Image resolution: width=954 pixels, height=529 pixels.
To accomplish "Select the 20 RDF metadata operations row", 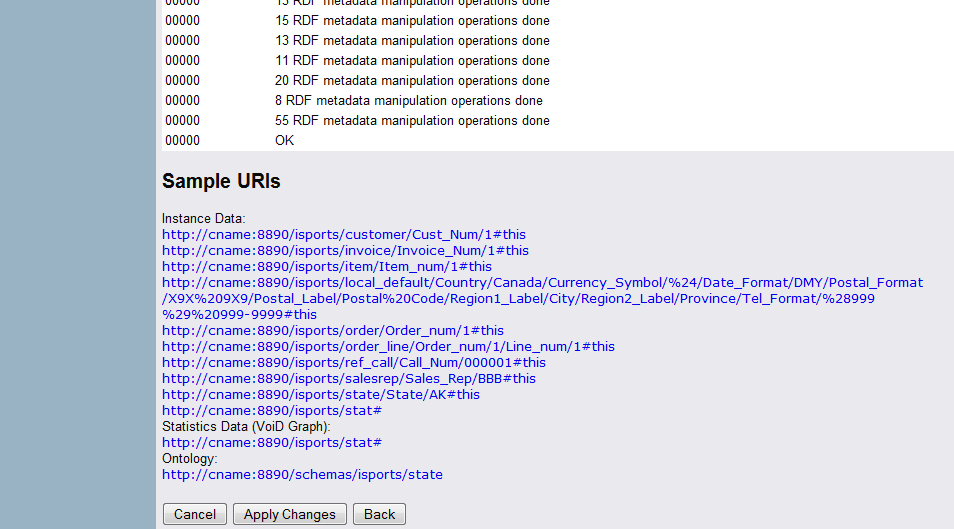I will pyautogui.click(x=412, y=80).
